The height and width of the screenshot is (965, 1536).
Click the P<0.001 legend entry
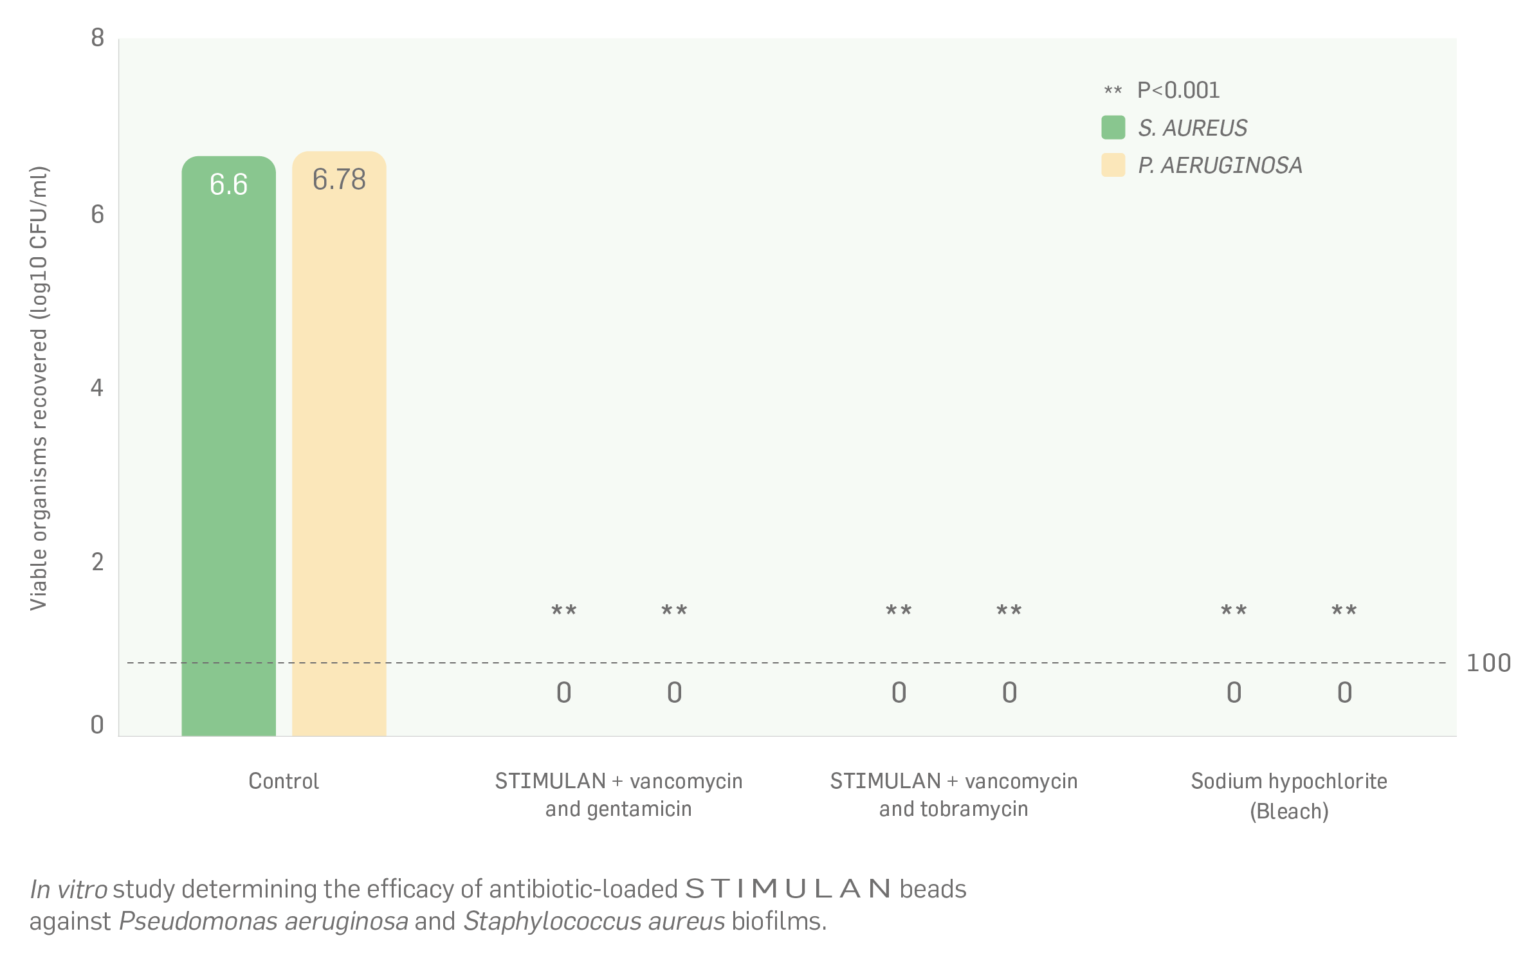1177,90
